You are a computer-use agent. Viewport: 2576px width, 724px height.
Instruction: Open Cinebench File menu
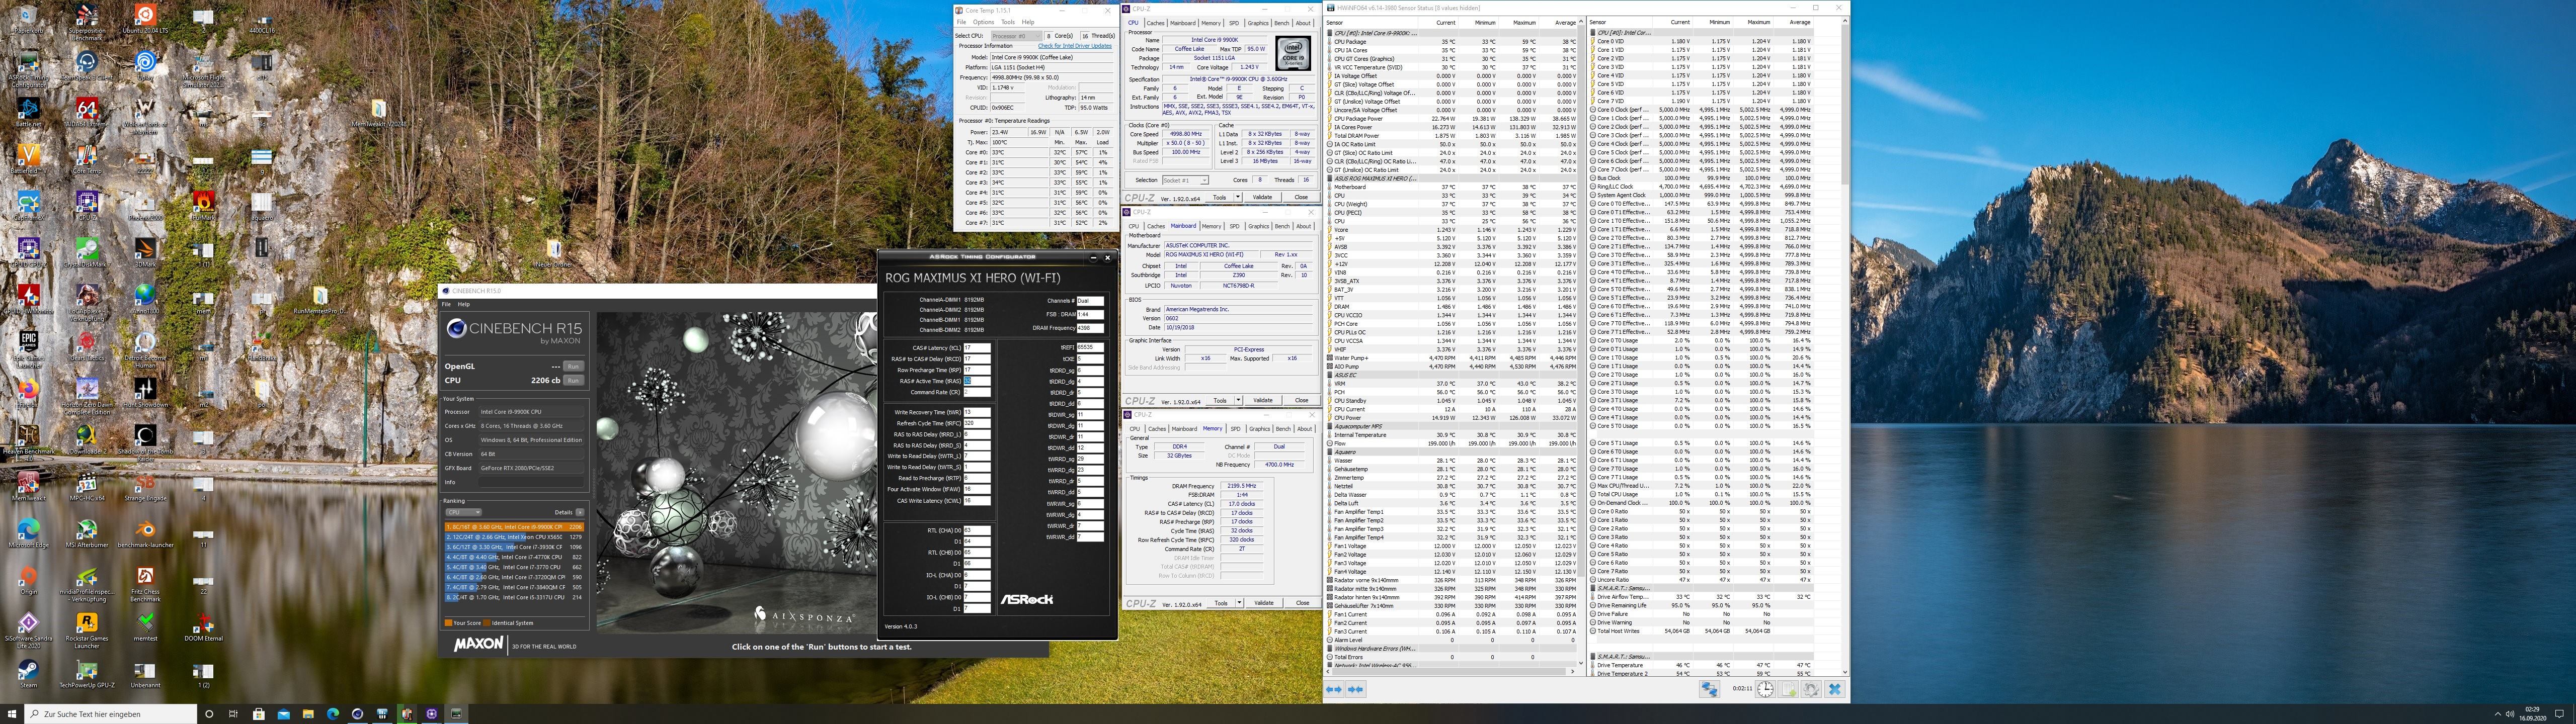coord(447,304)
